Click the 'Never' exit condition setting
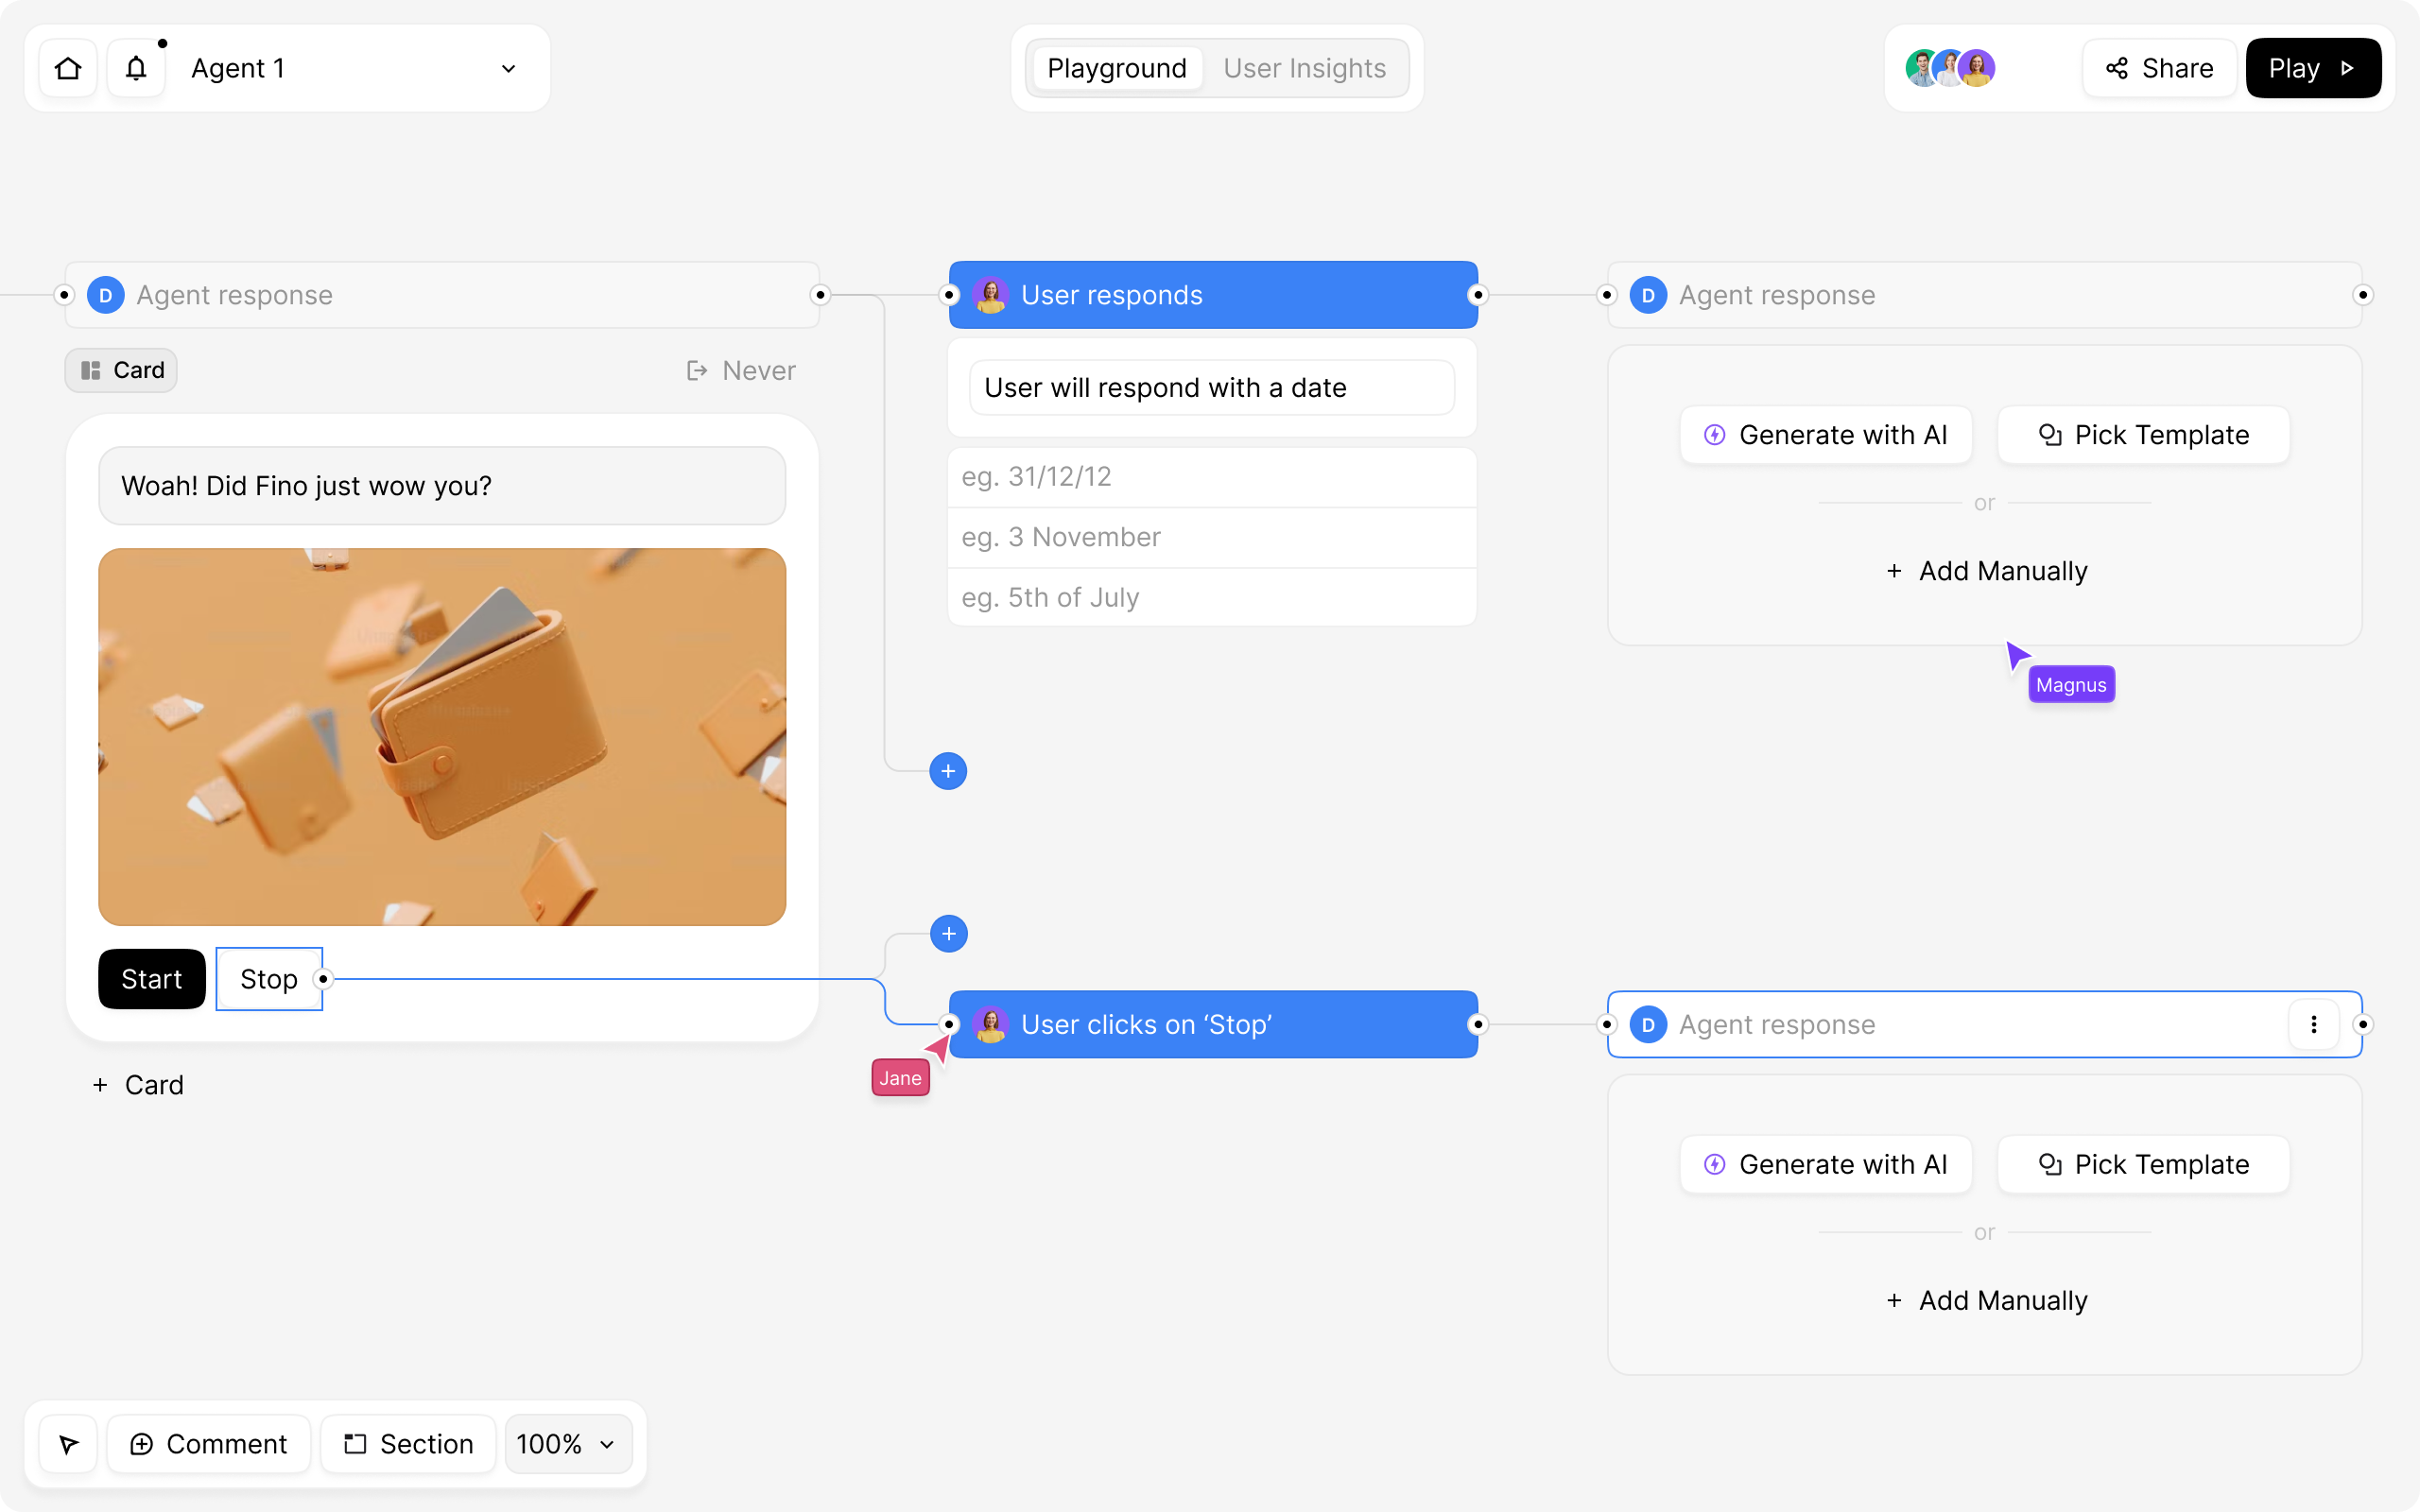2420x1512 pixels. click(740, 369)
